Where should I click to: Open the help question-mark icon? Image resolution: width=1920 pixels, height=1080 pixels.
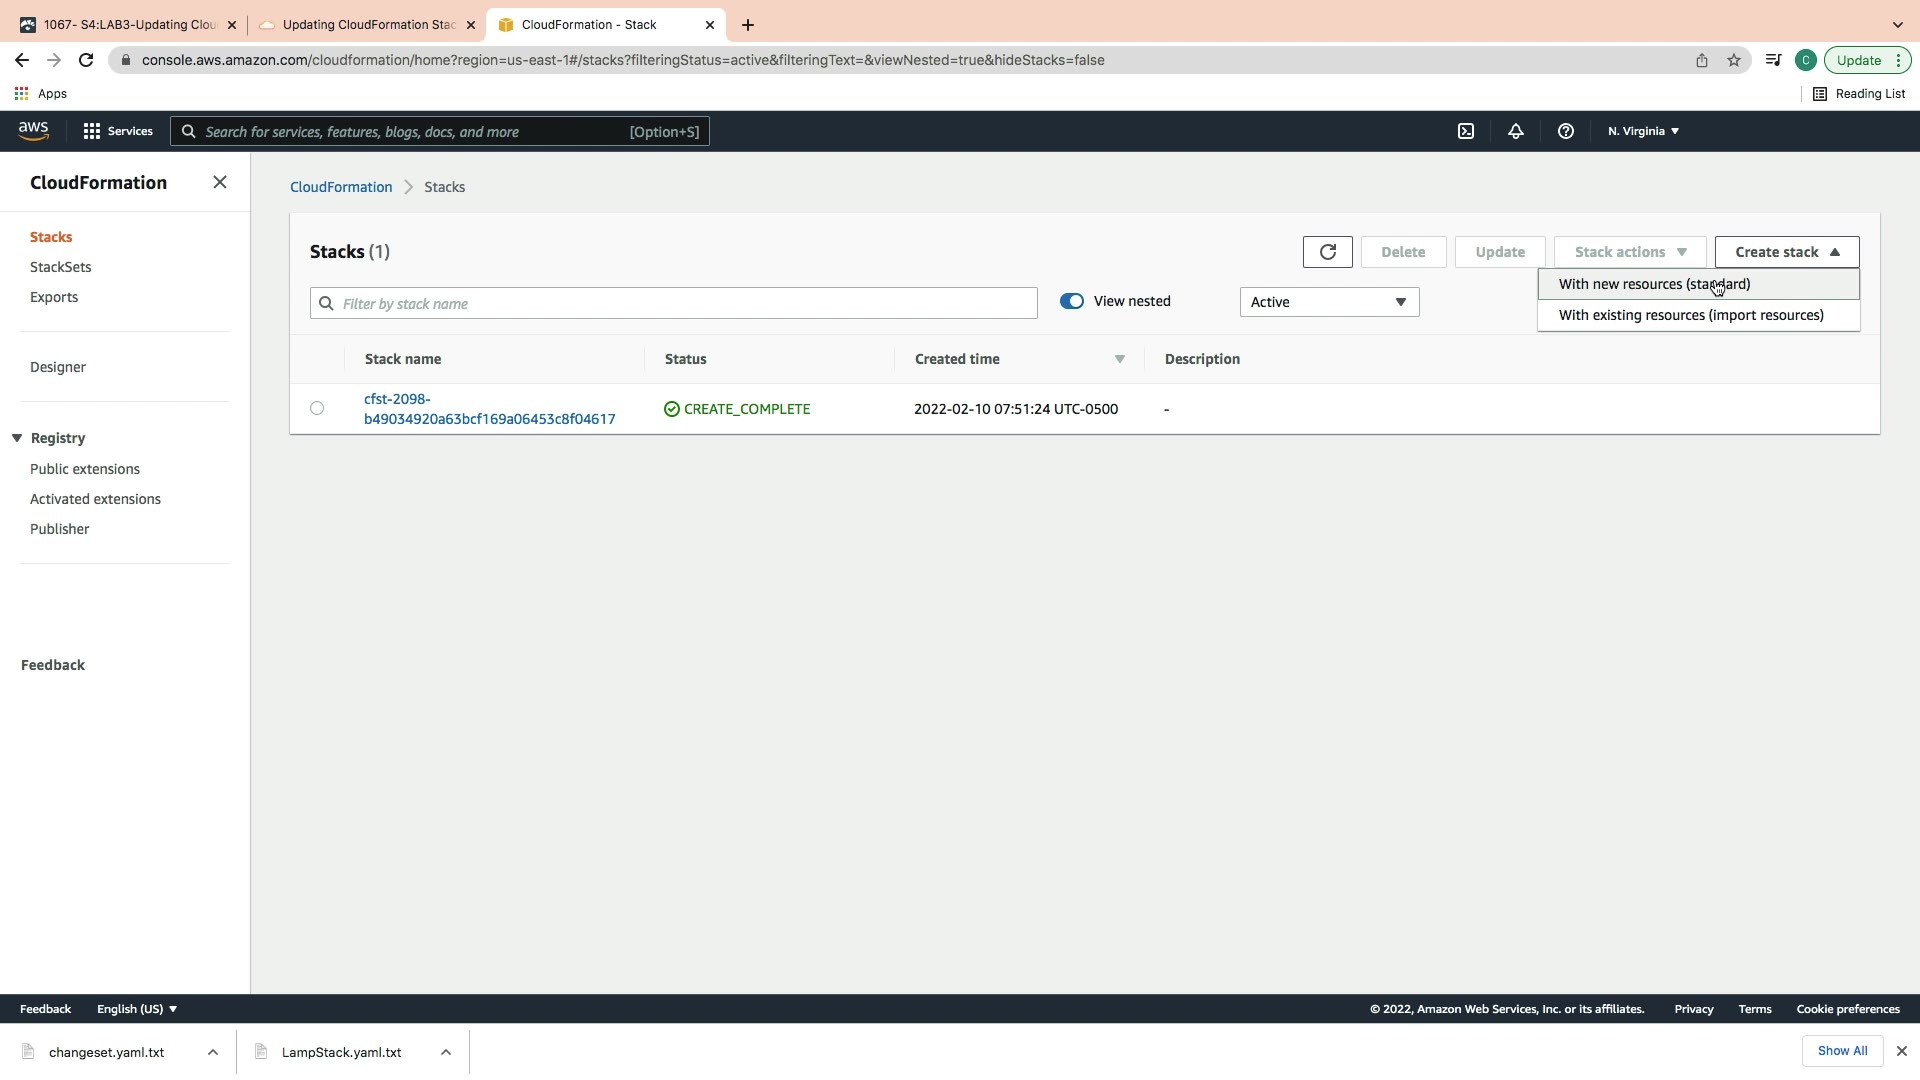tap(1565, 131)
